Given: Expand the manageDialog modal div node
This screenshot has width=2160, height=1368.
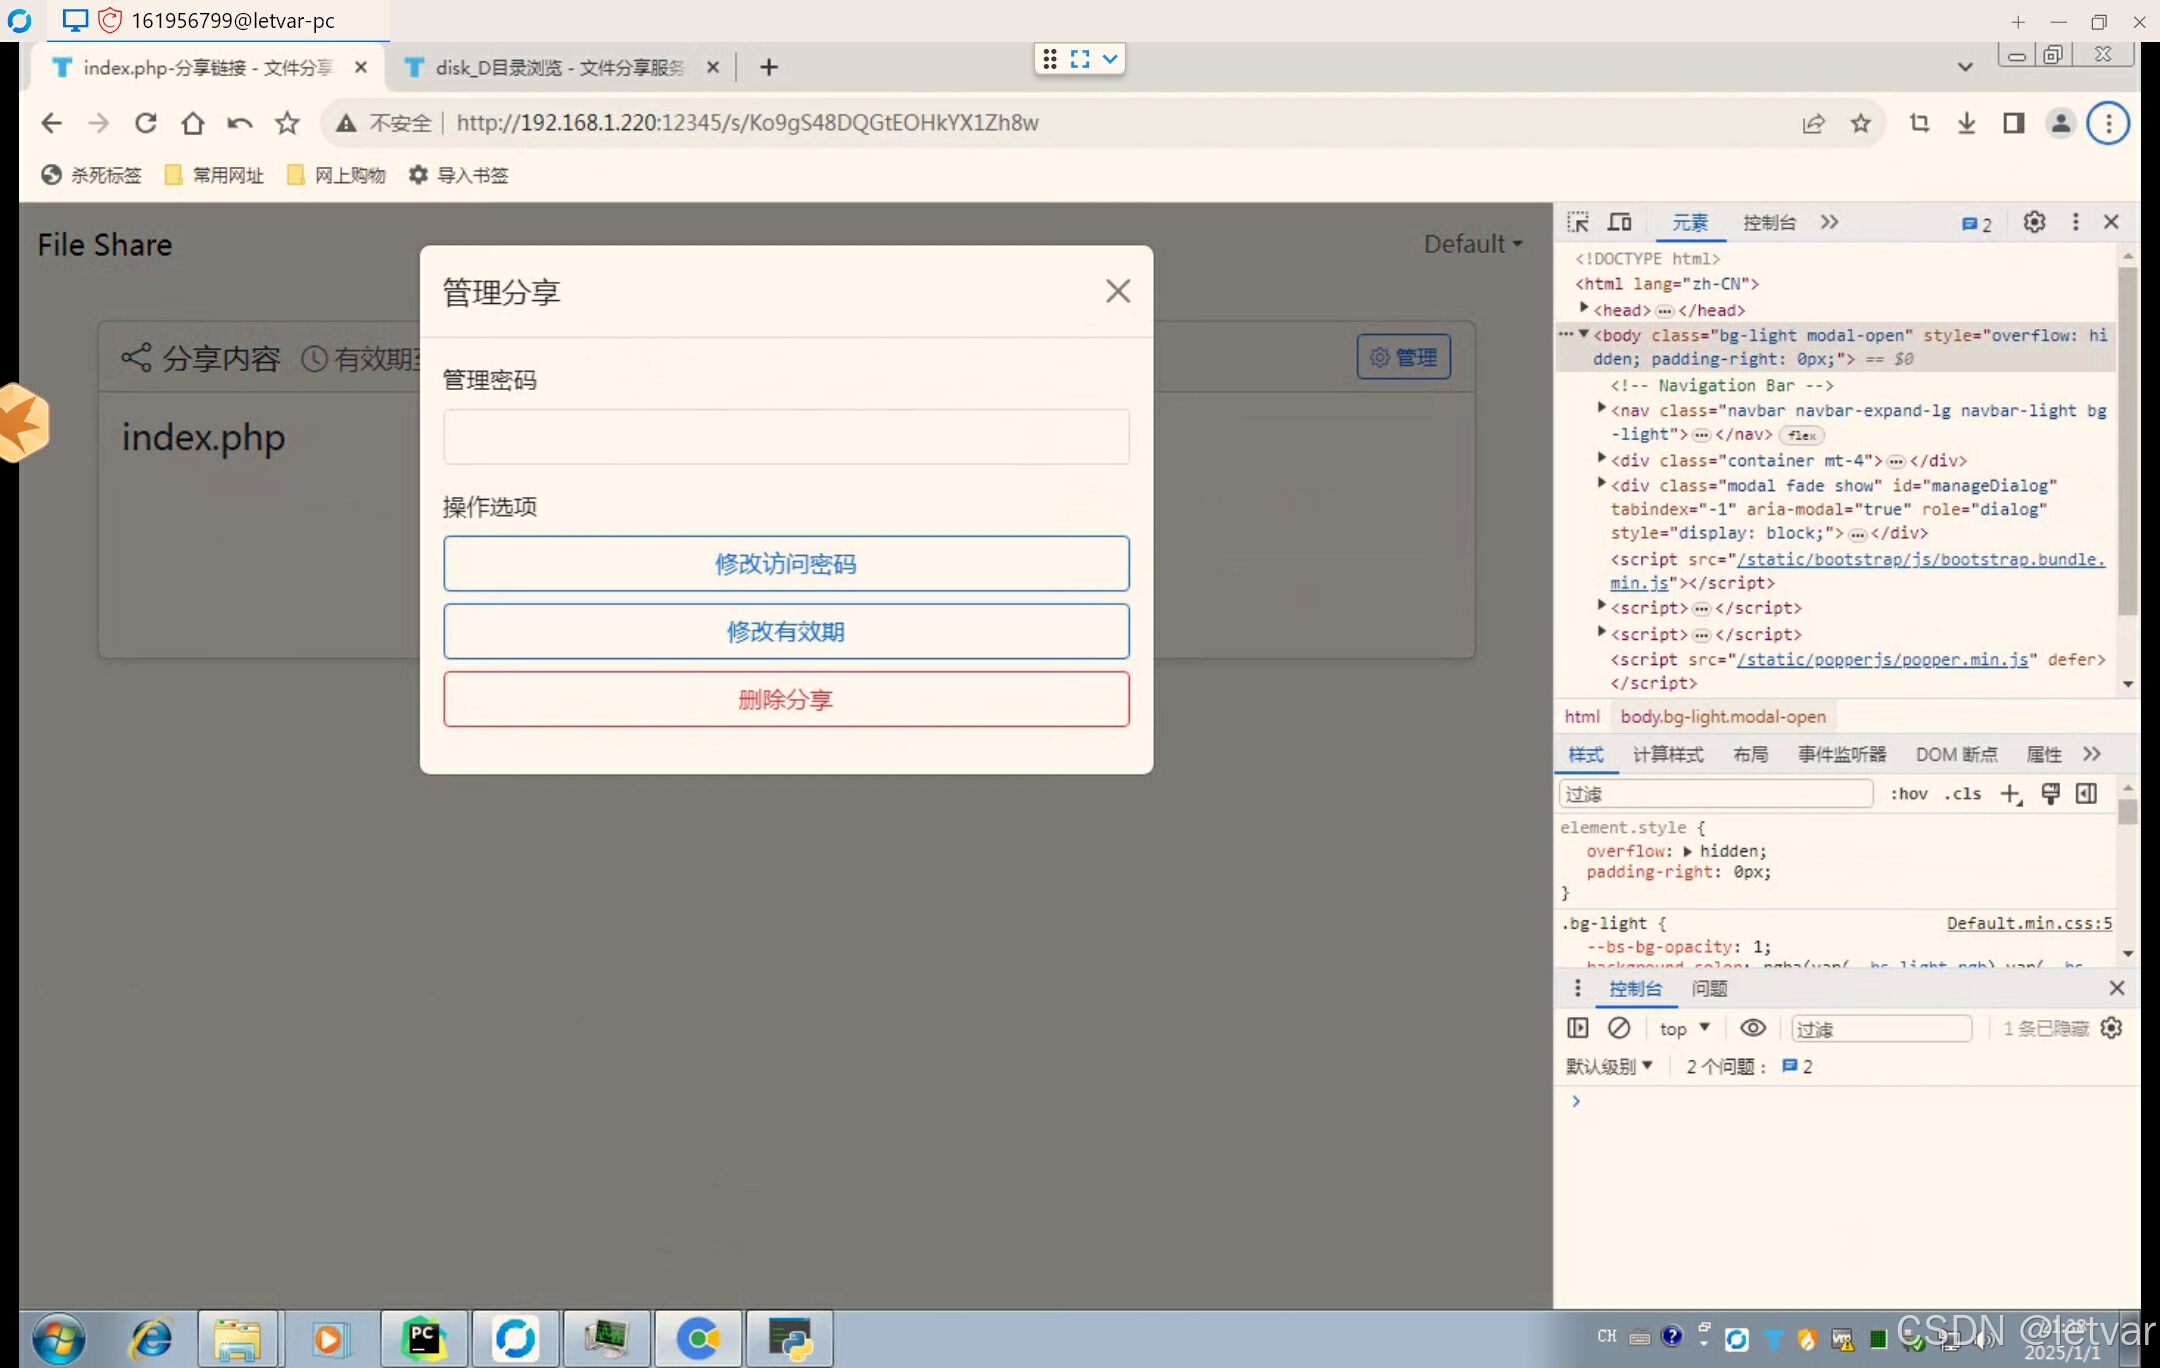Looking at the screenshot, I should (x=1602, y=483).
